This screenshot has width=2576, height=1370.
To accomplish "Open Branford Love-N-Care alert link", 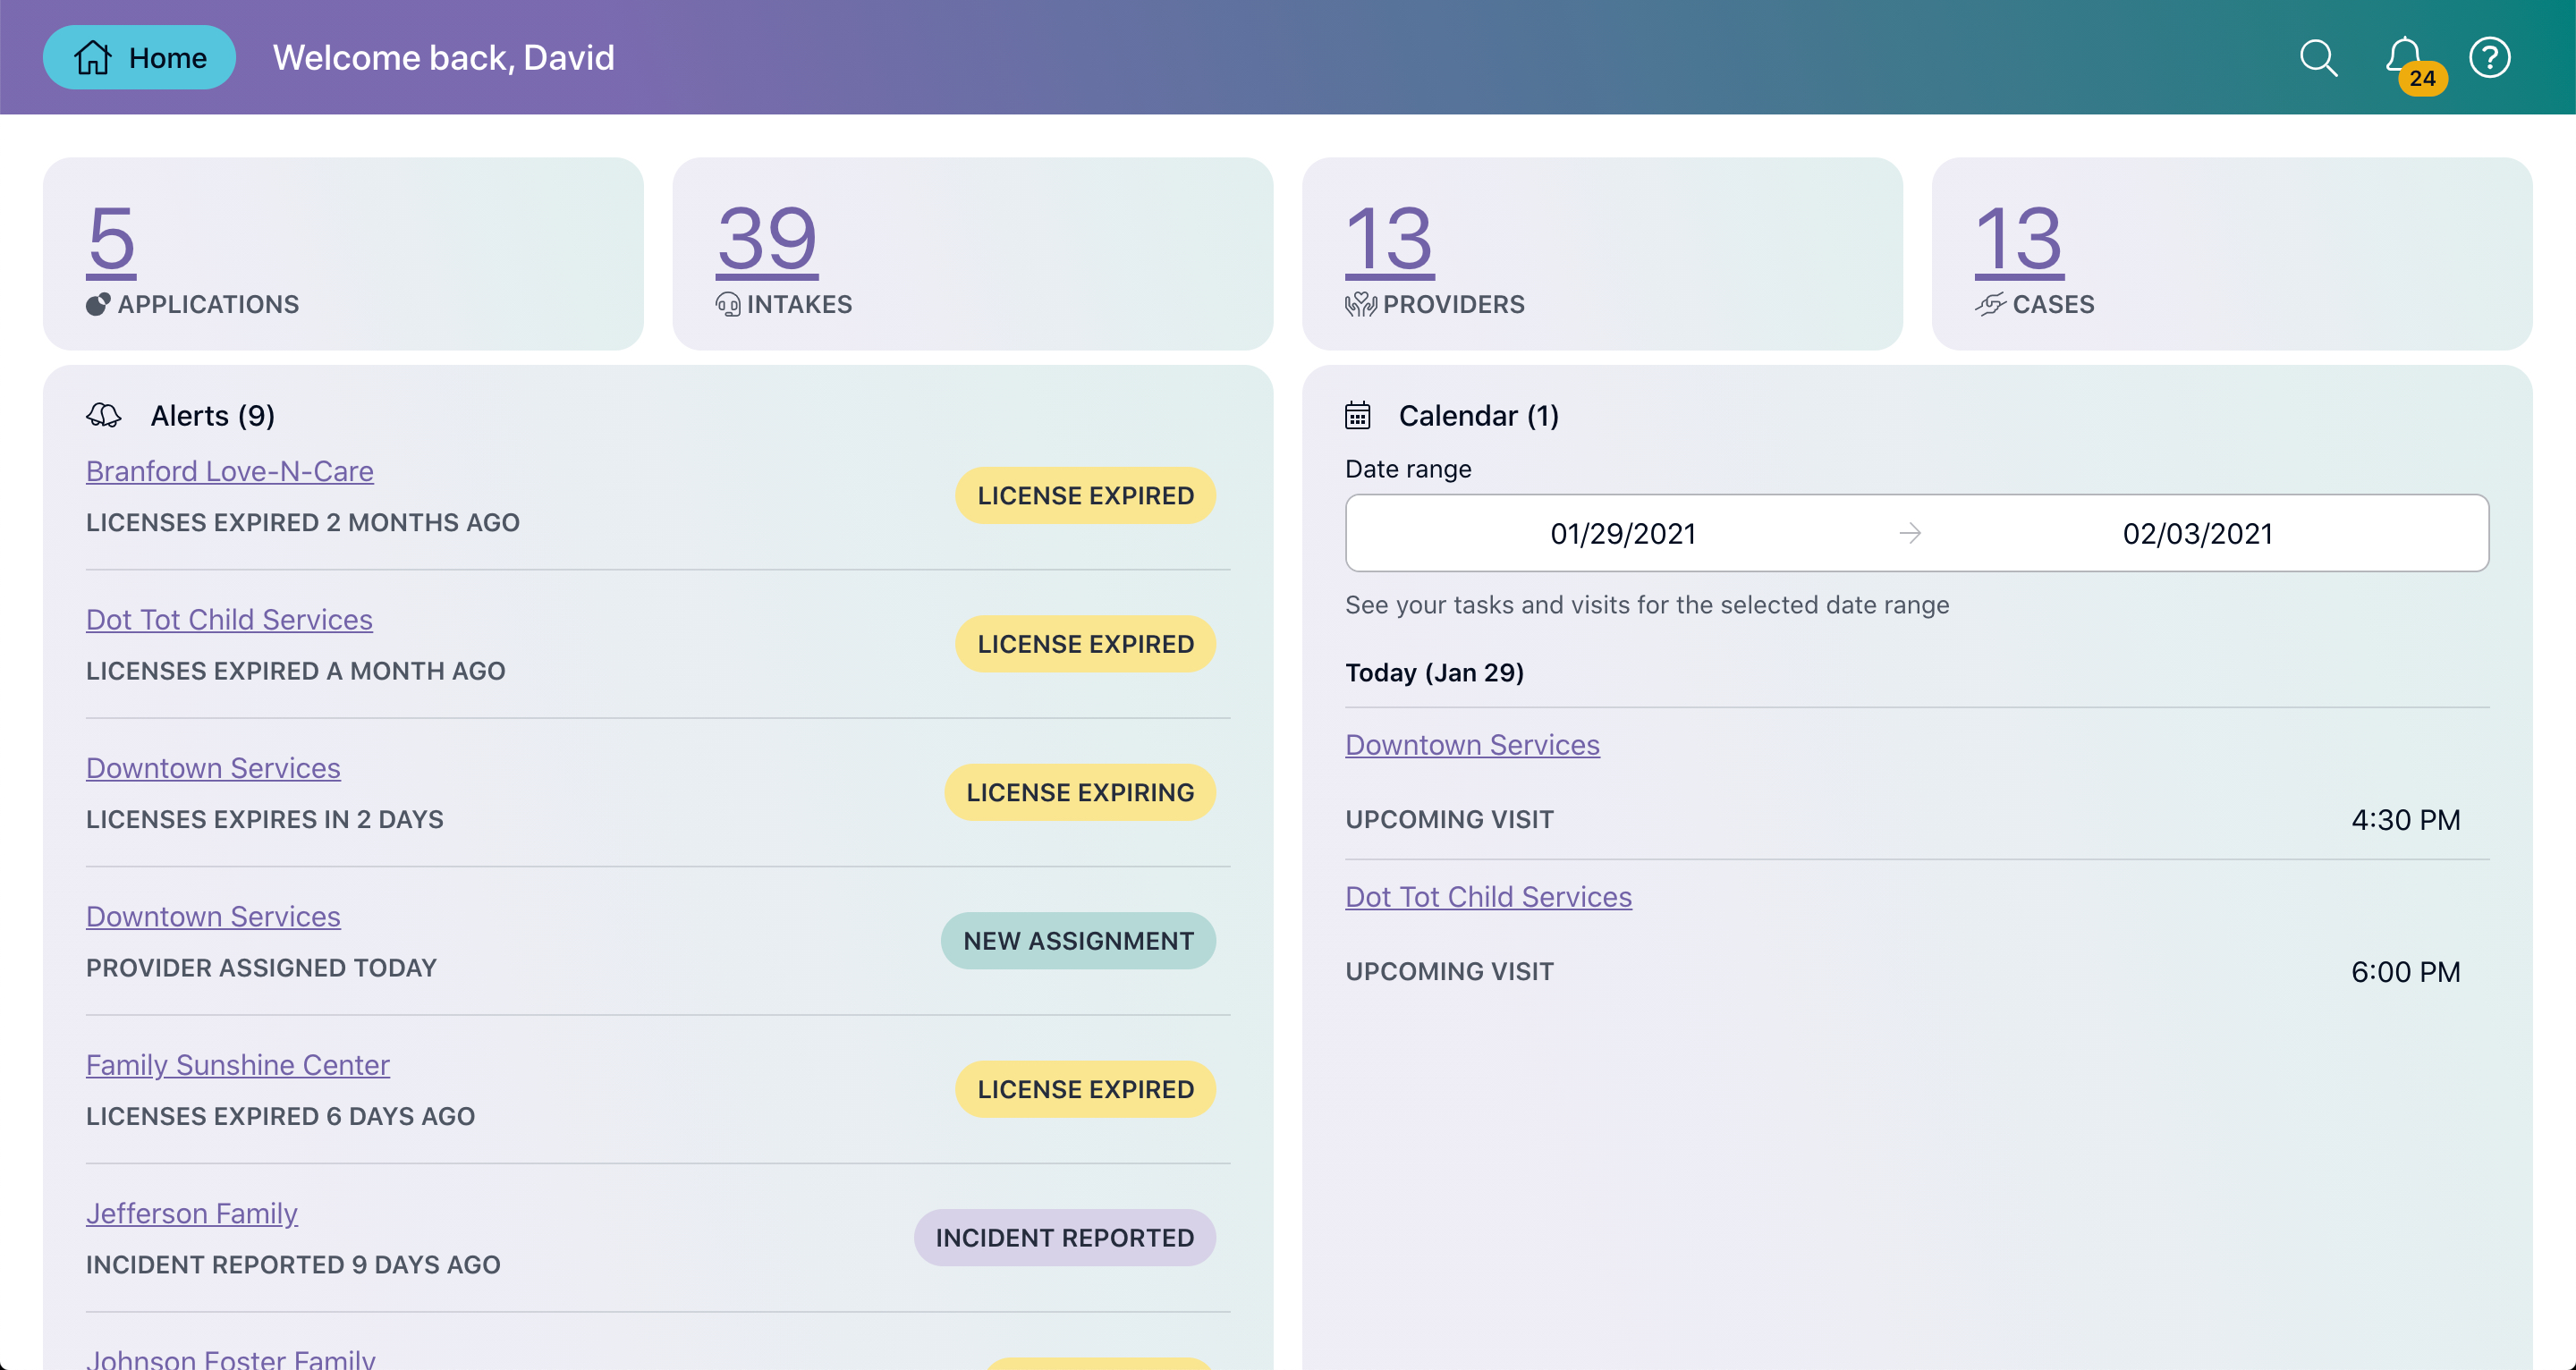I will [229, 471].
